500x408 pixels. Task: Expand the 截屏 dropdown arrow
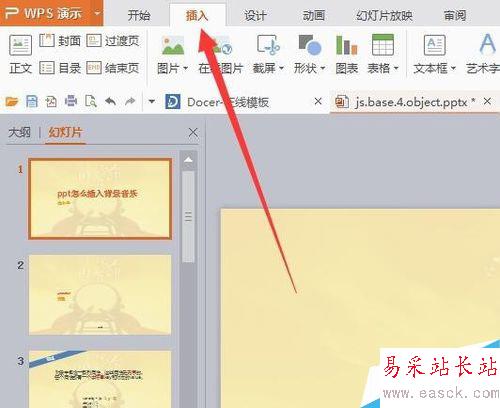281,68
